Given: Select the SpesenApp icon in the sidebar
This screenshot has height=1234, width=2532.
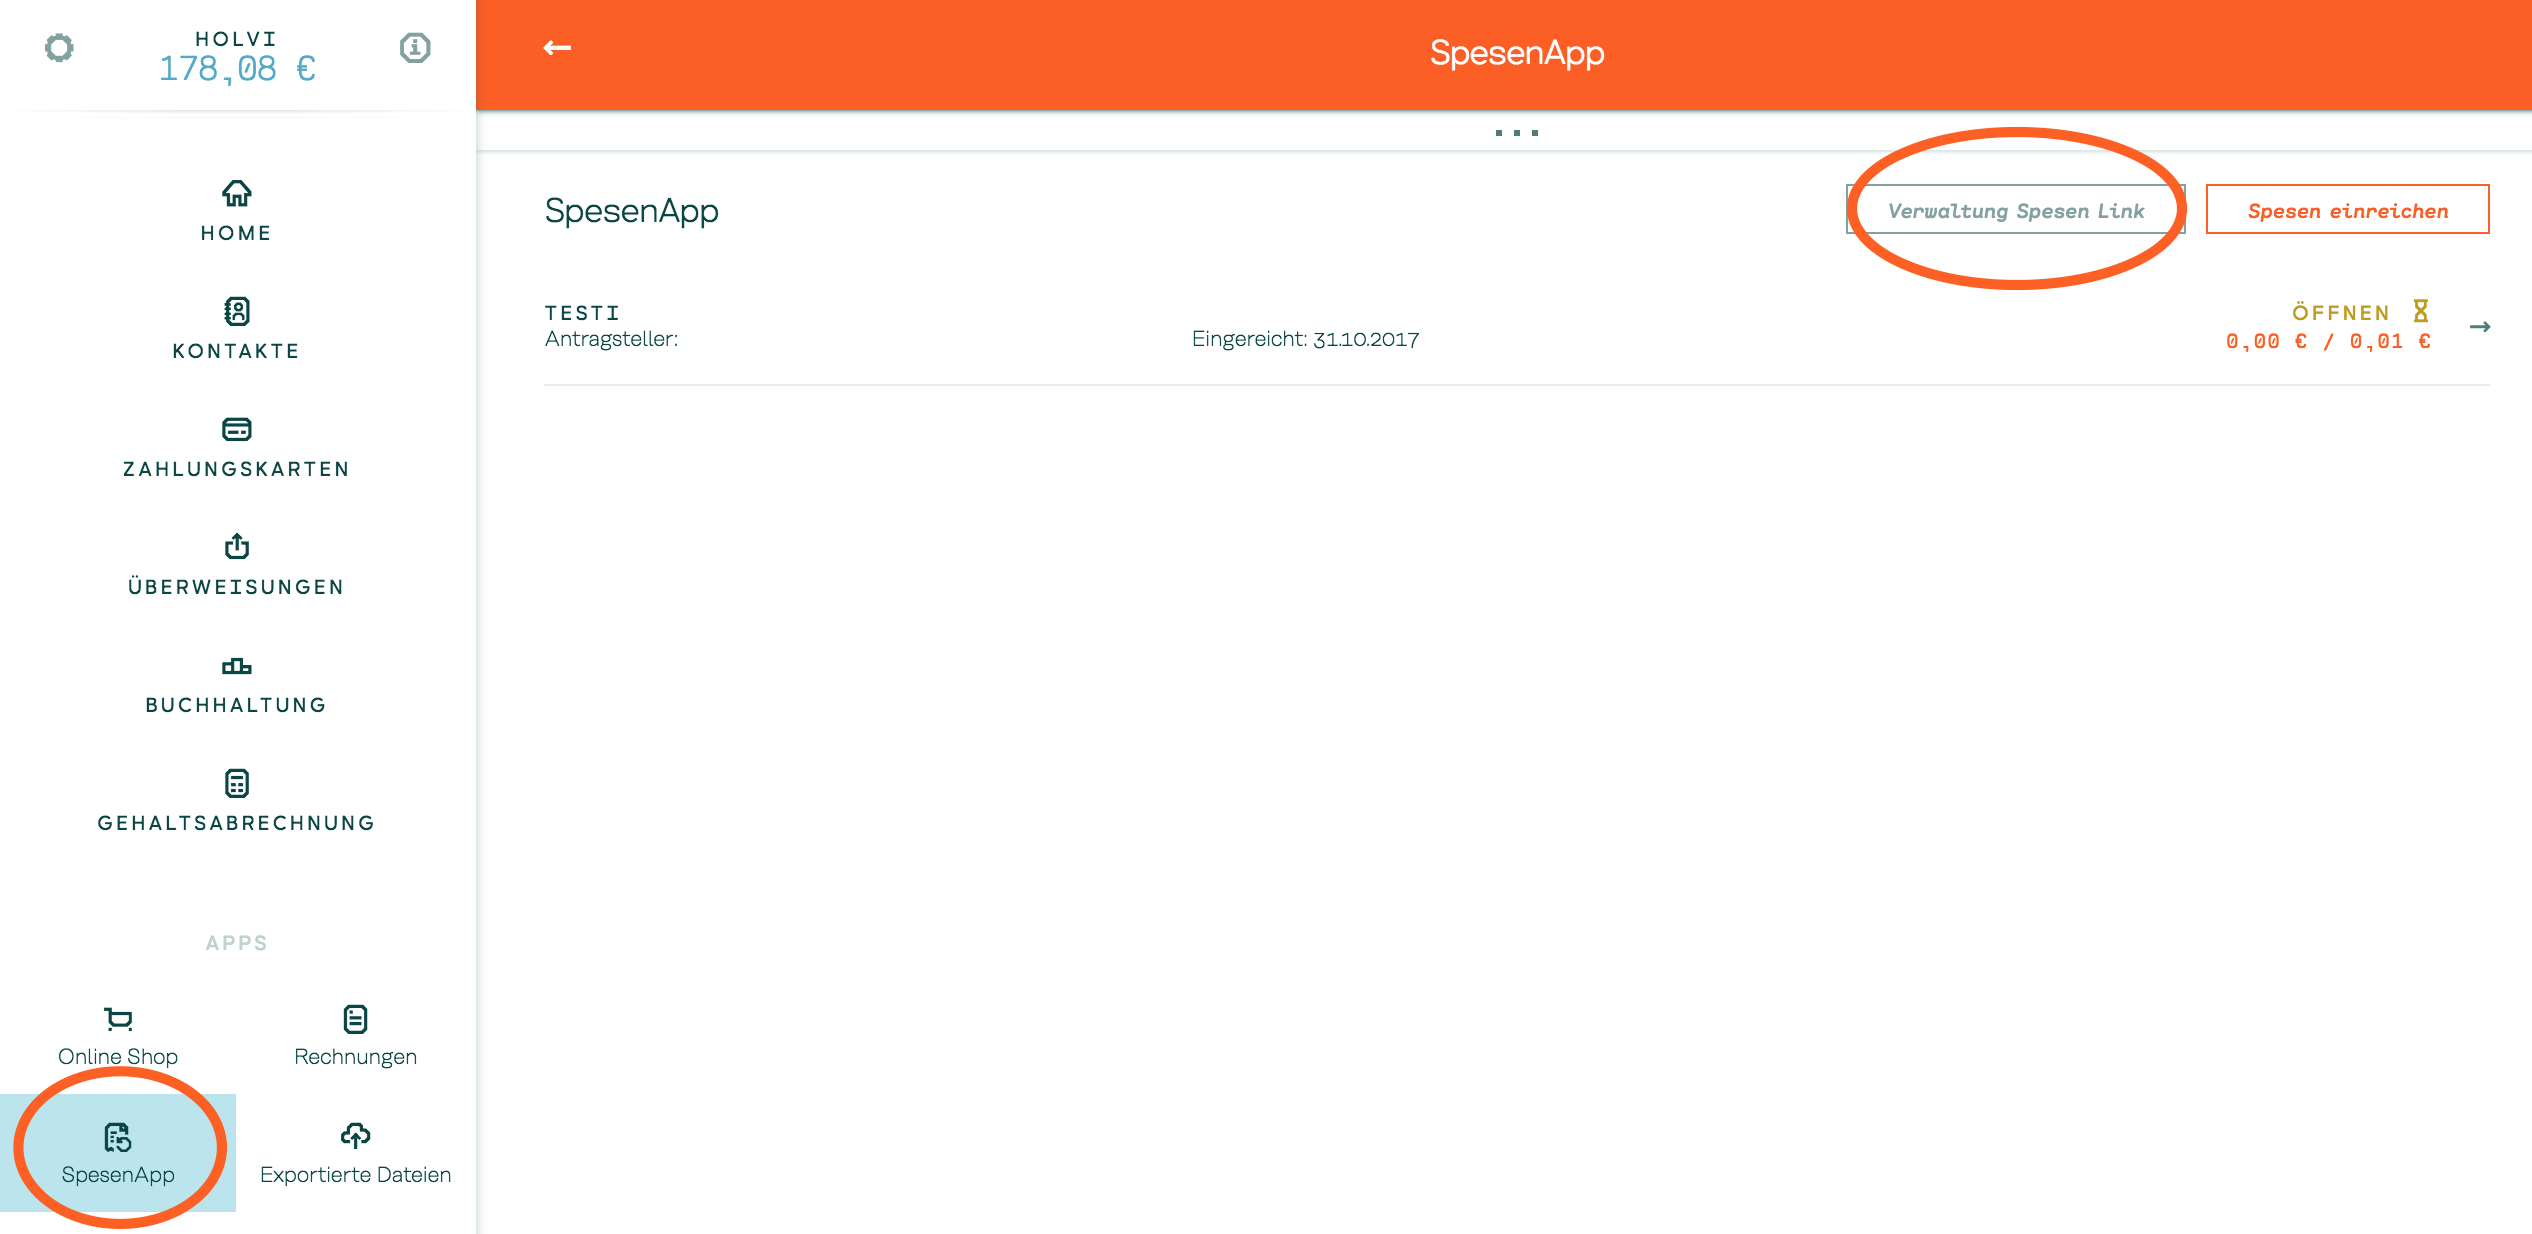Looking at the screenshot, I should (118, 1137).
